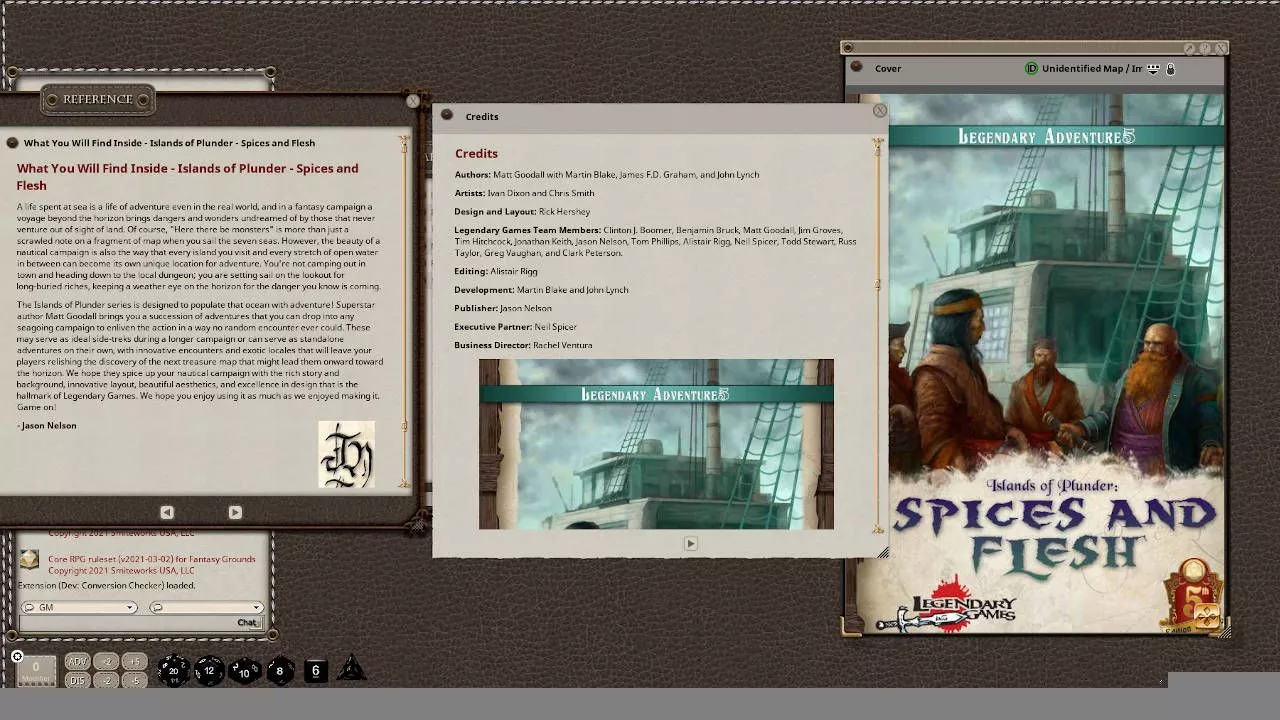Roll the d6 die
This screenshot has width=1280, height=720.
coord(315,670)
